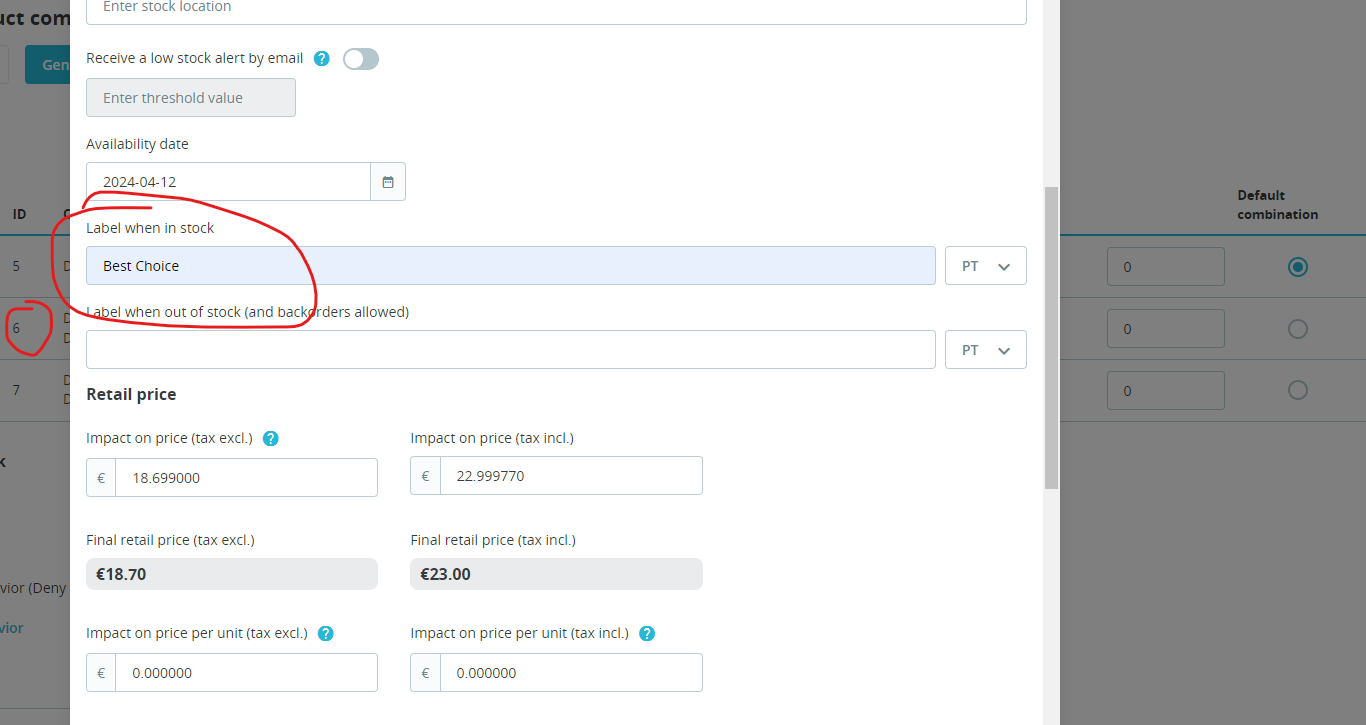This screenshot has width=1366, height=725.
Task: Click price per unit (tax incl.) input field
Action: (x=570, y=673)
